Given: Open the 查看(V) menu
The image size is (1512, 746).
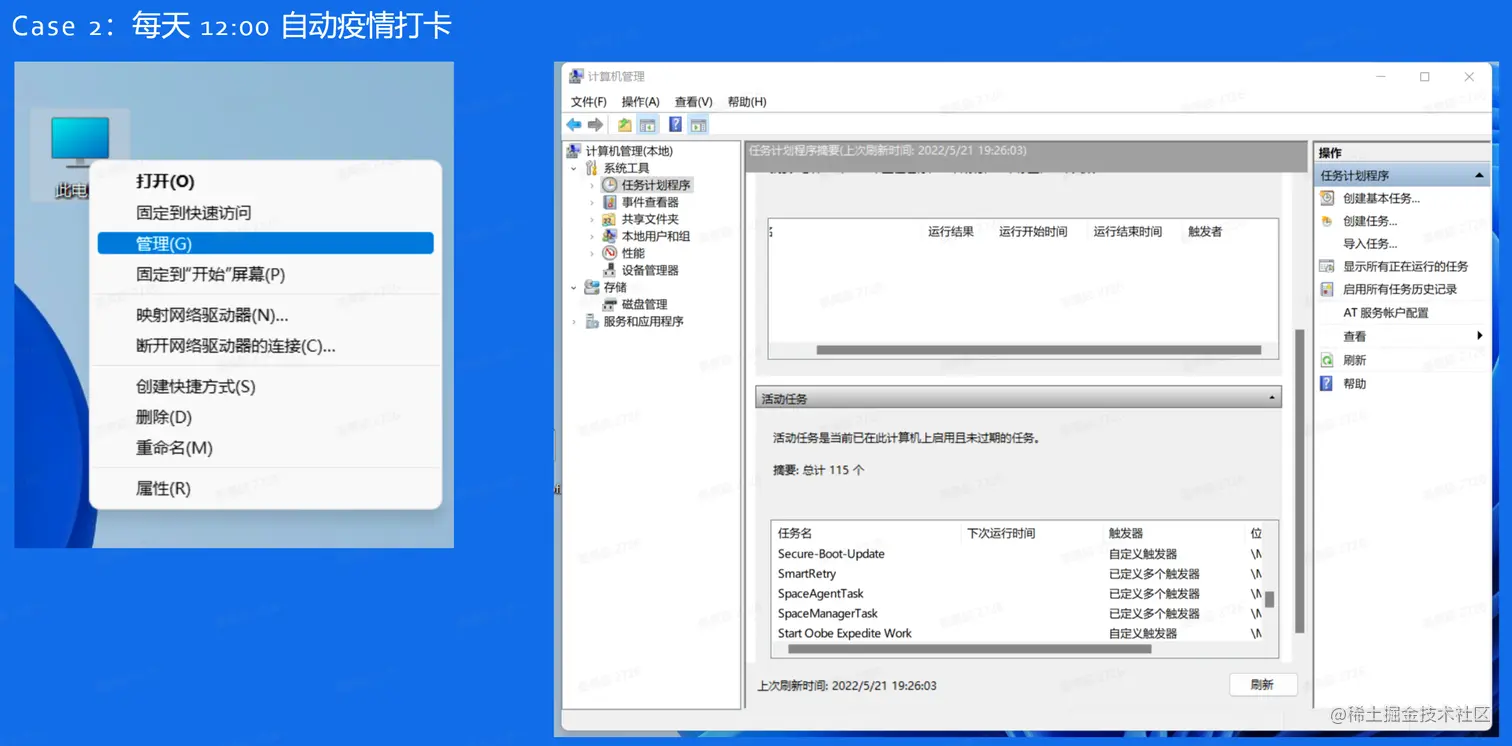Looking at the screenshot, I should (x=693, y=101).
